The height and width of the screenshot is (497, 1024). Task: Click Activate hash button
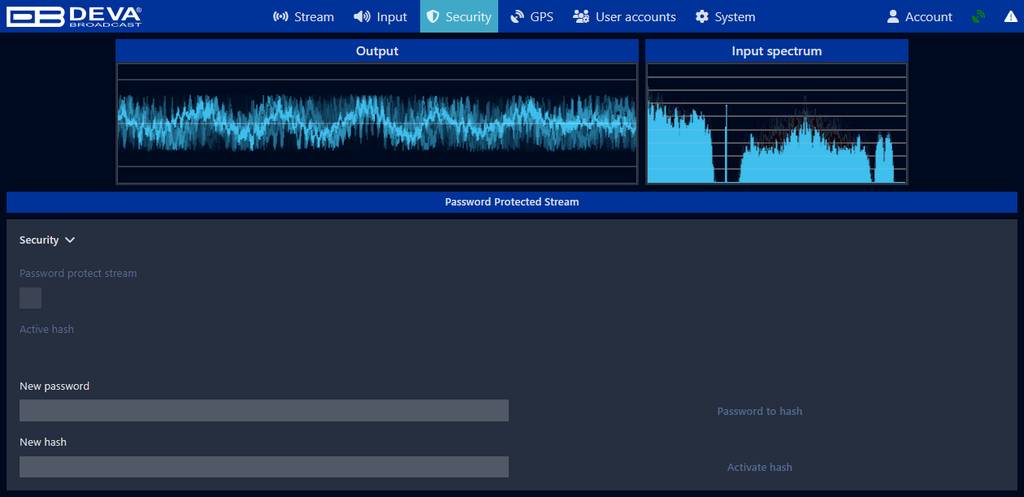[x=760, y=468]
